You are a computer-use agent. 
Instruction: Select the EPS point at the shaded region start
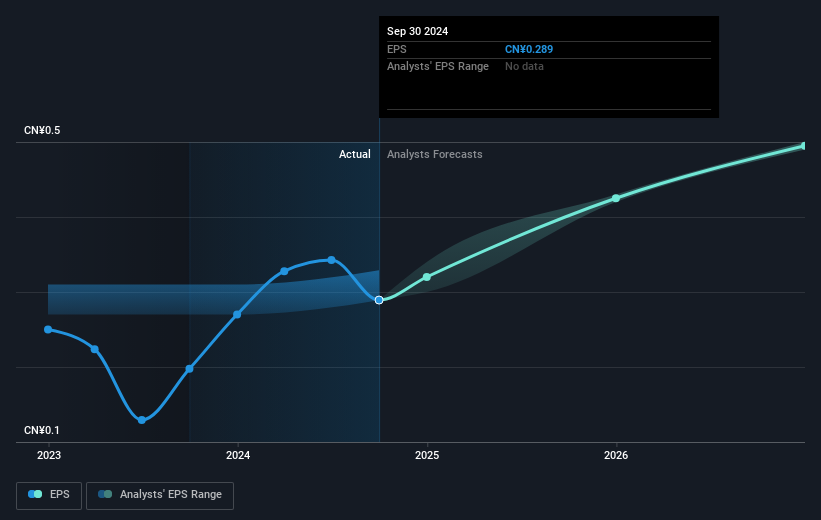[190, 369]
